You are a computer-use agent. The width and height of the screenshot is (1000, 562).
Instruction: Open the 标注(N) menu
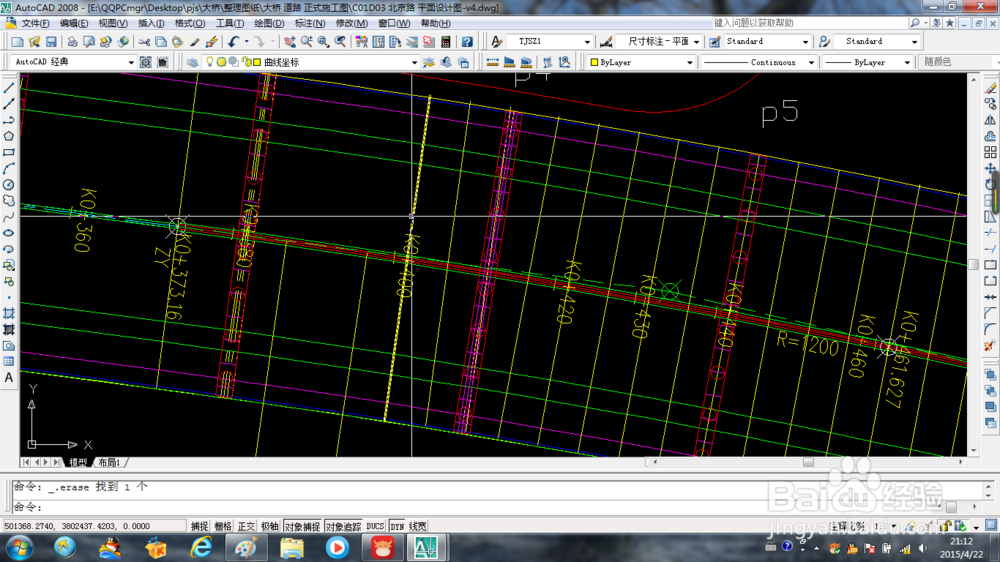point(310,23)
